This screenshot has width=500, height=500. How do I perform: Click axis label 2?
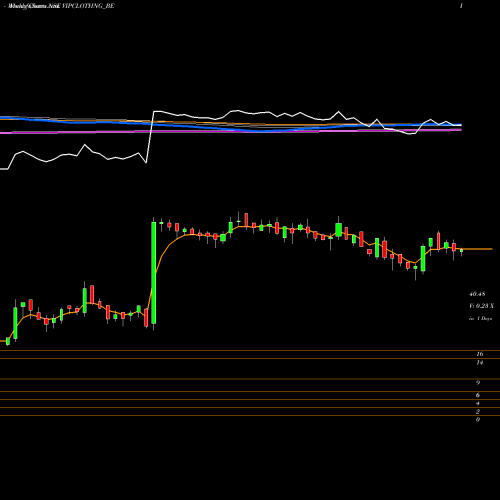point(478,411)
